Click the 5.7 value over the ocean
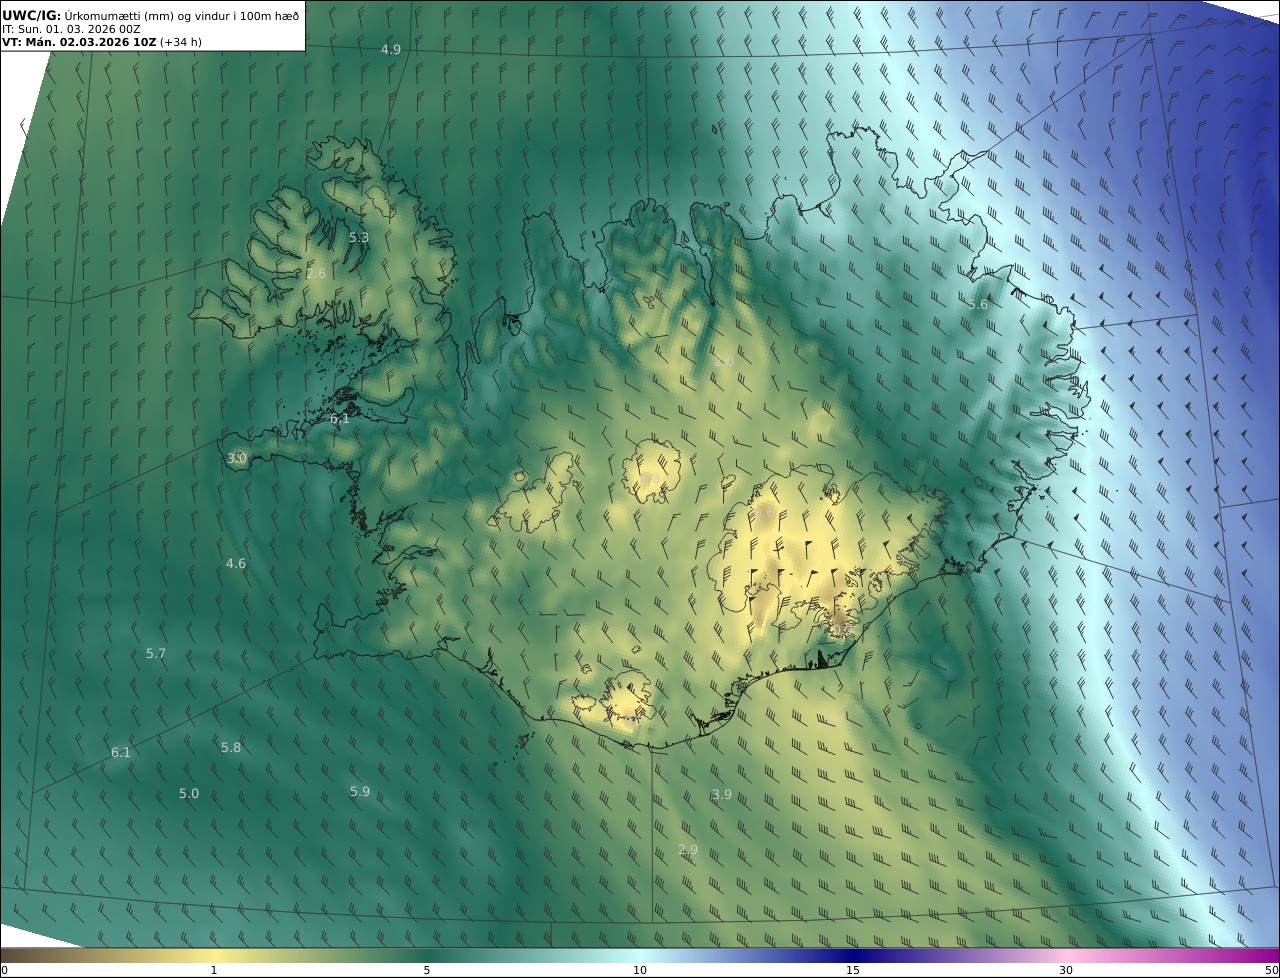Viewport: 1280px width, 978px height. pos(156,653)
